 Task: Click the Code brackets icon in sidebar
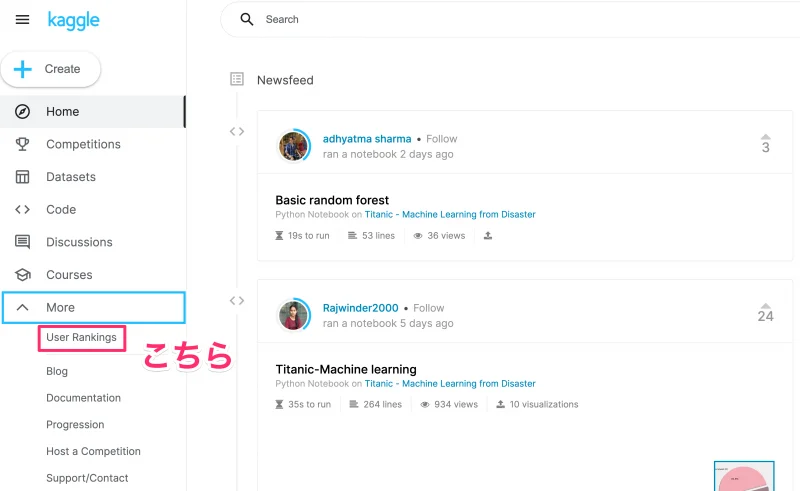(x=22, y=209)
